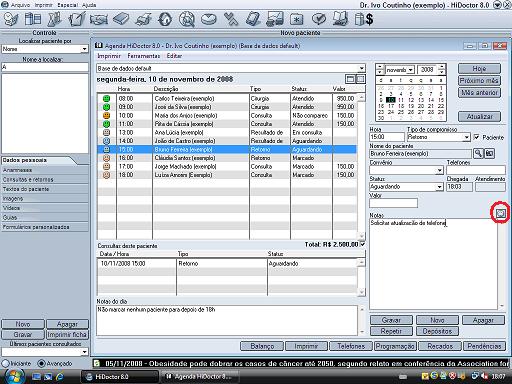Click the handshake toolbar icon
Image resolution: width=512 pixels, height=384 pixels.
point(99,20)
